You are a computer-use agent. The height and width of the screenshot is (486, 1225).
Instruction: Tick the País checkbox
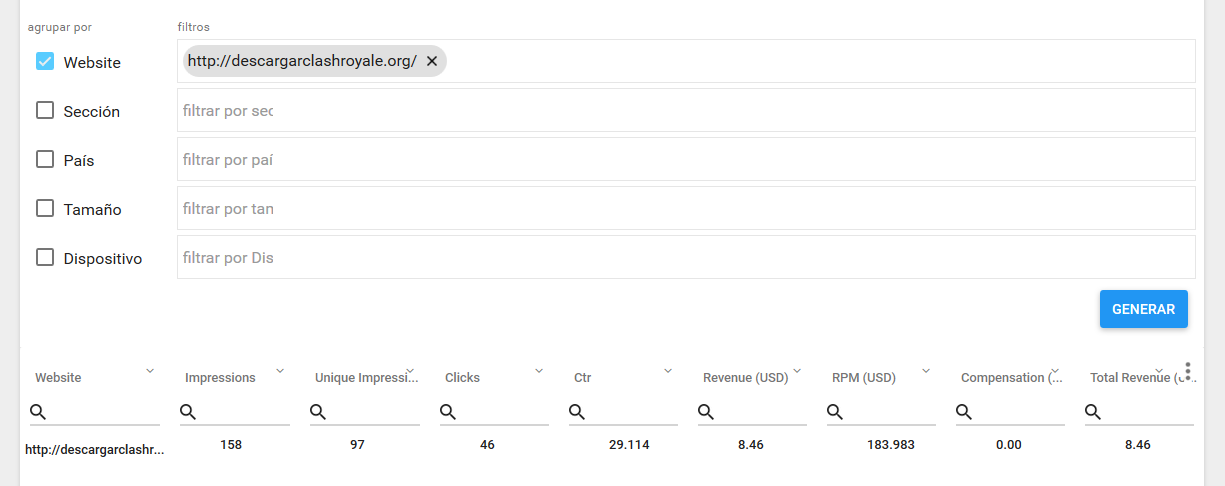(45, 159)
